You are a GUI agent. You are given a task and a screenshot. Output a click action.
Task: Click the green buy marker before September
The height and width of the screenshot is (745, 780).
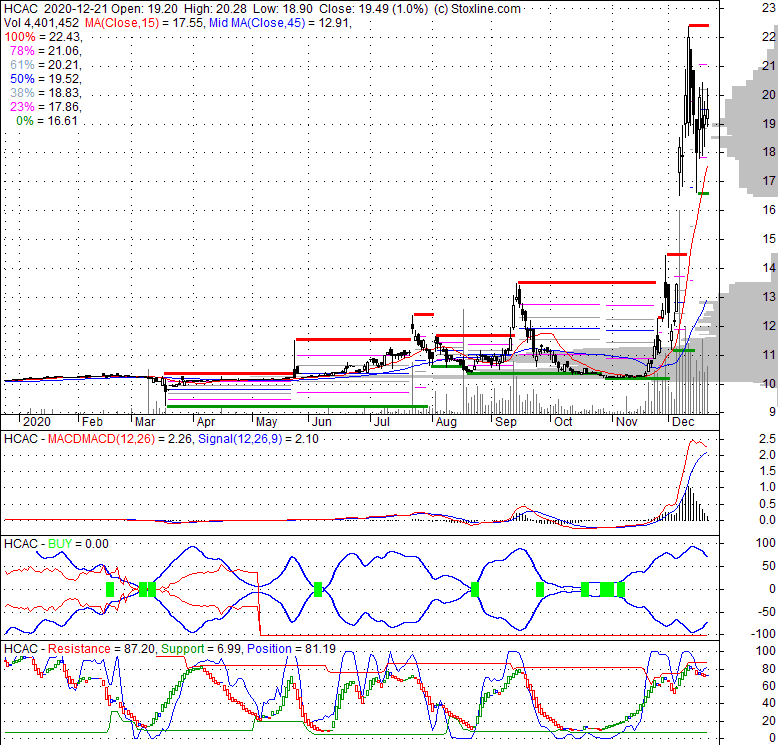tap(475, 589)
